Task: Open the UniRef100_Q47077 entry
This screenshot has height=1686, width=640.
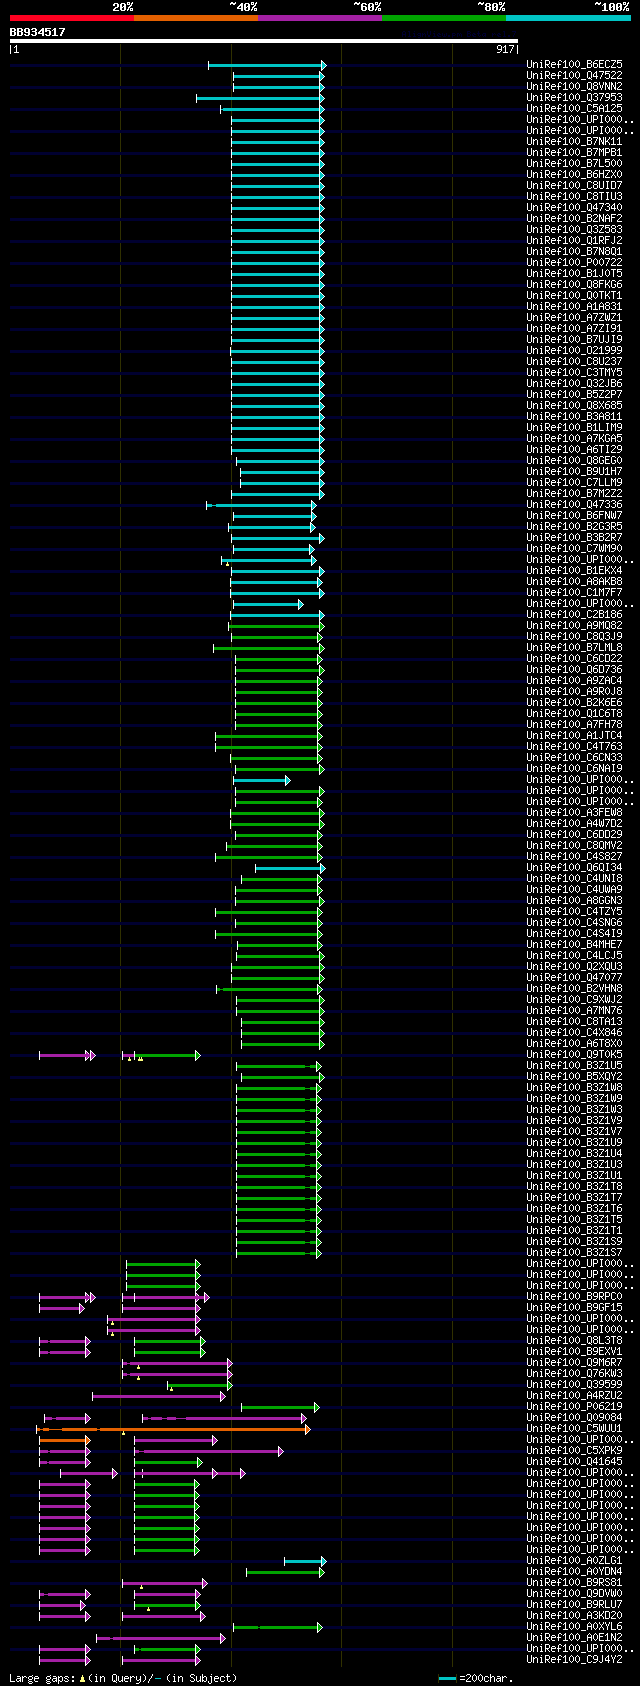Action: click(574, 978)
